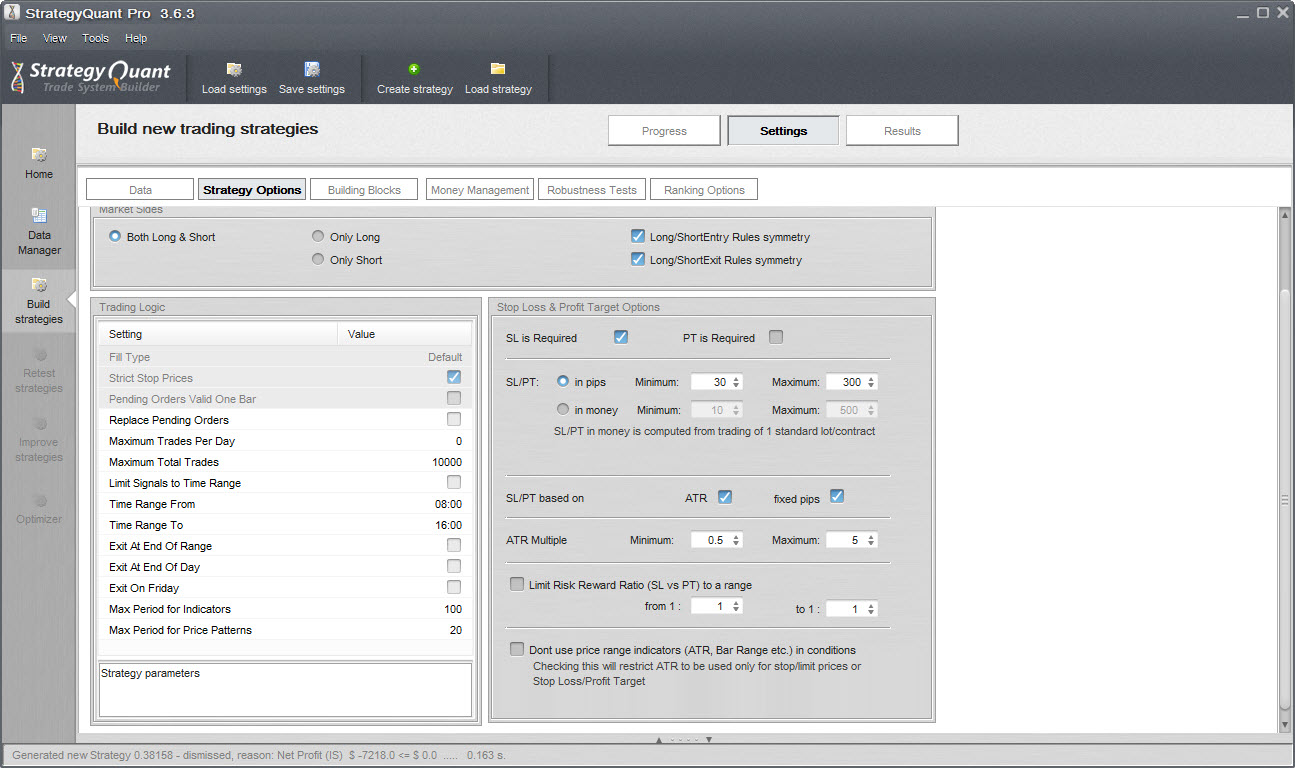Click pips Maximum spinner showing 300
1295x768 pixels.
point(852,382)
